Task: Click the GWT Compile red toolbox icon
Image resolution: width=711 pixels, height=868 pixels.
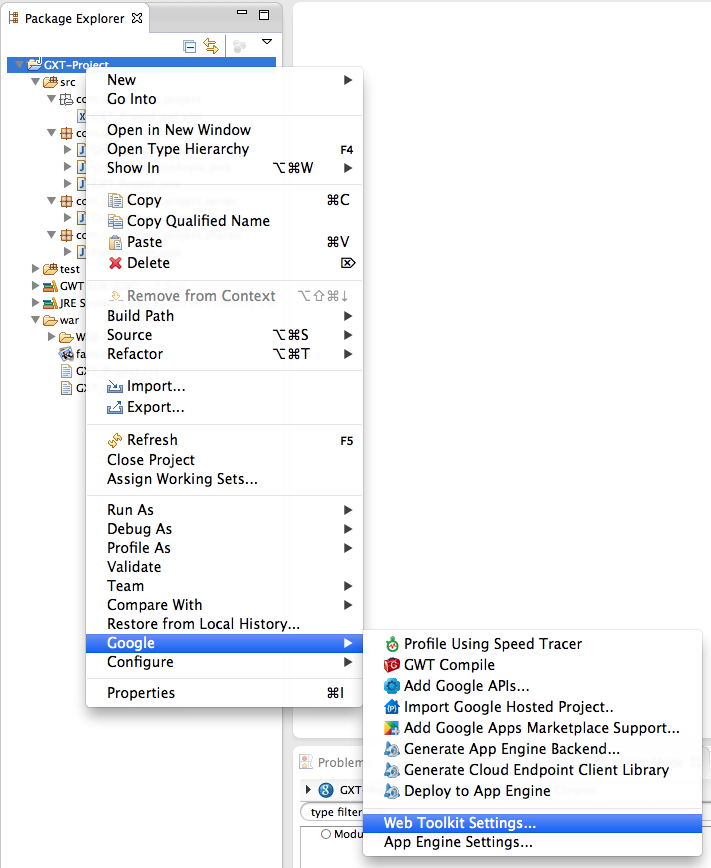Action: (x=392, y=665)
